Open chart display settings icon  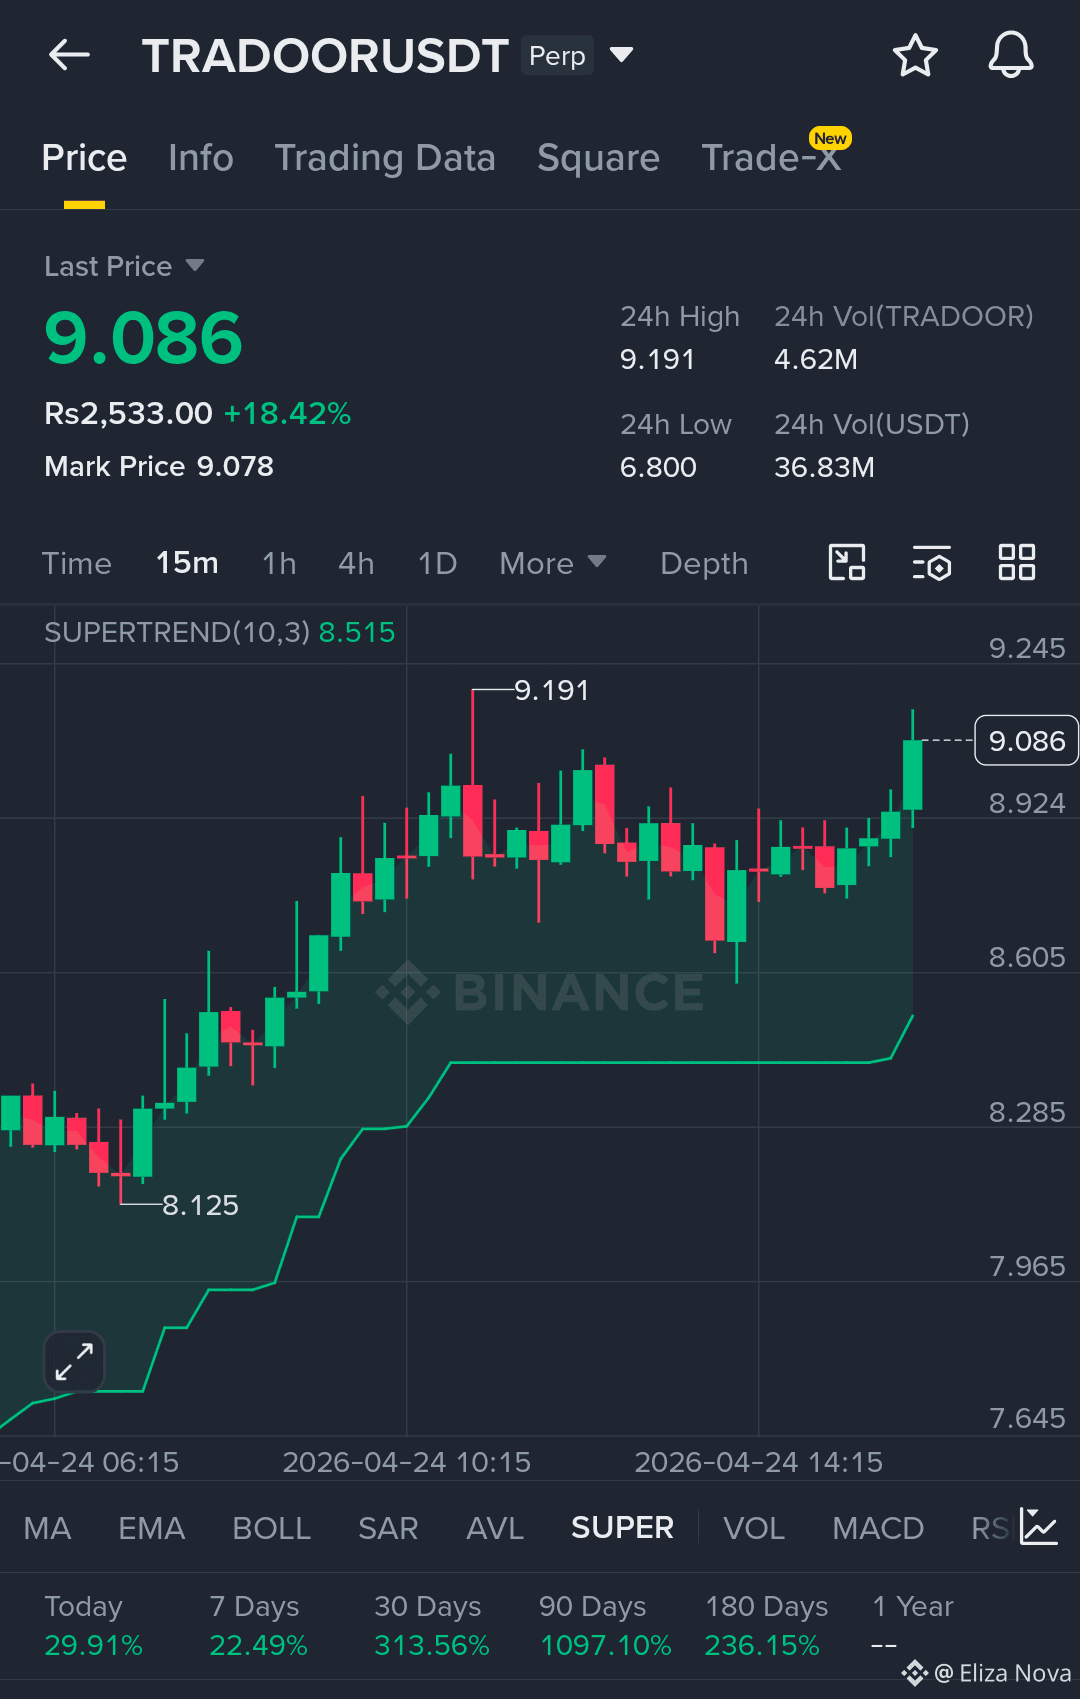pyautogui.click(x=932, y=563)
